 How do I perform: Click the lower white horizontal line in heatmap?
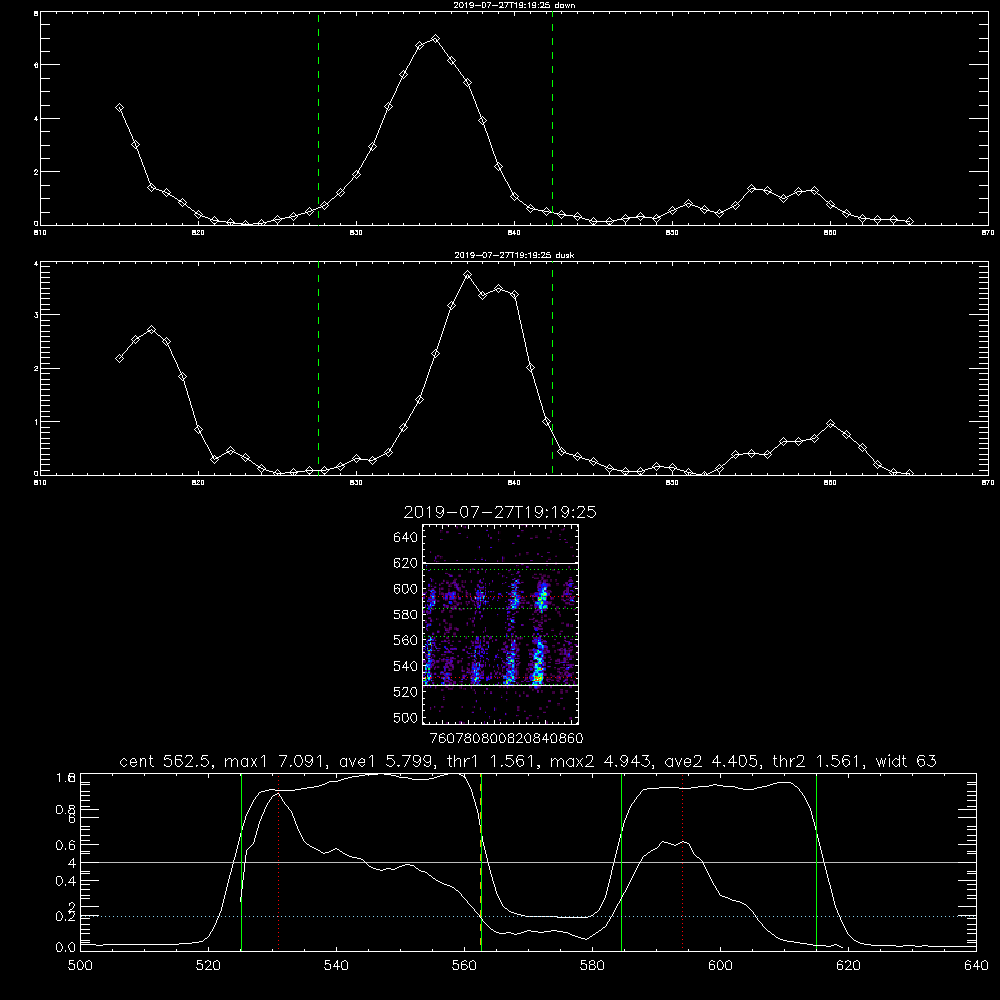(501, 685)
